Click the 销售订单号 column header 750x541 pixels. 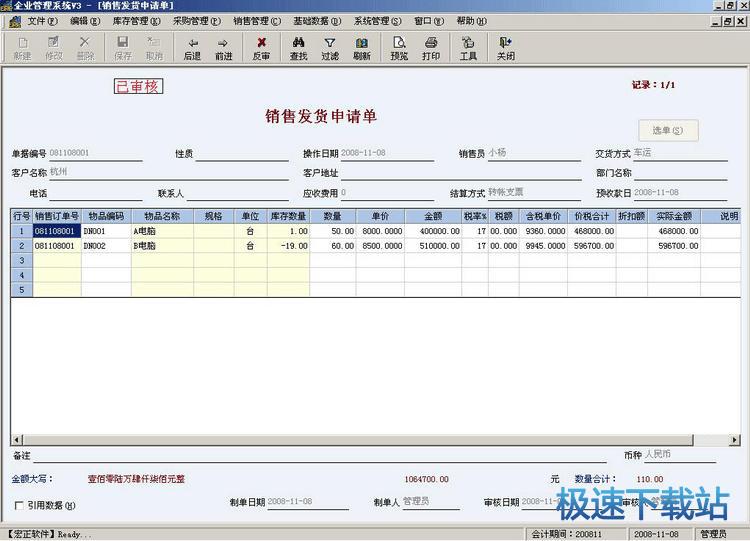click(x=57, y=216)
